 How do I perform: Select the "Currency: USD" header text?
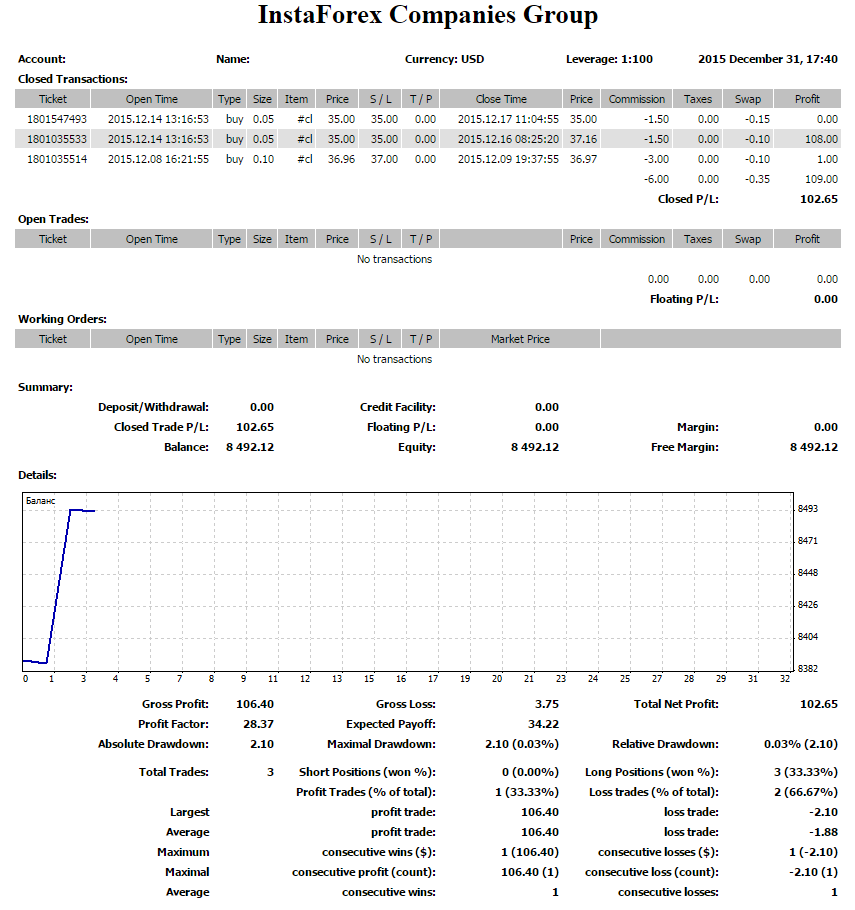click(444, 59)
